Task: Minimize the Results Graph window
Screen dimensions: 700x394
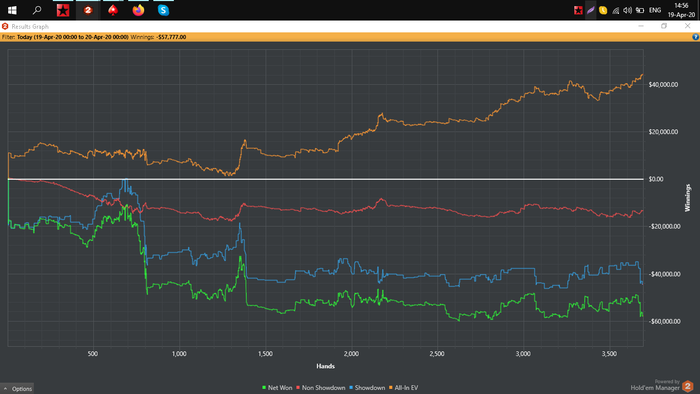Action: click(x=641, y=26)
